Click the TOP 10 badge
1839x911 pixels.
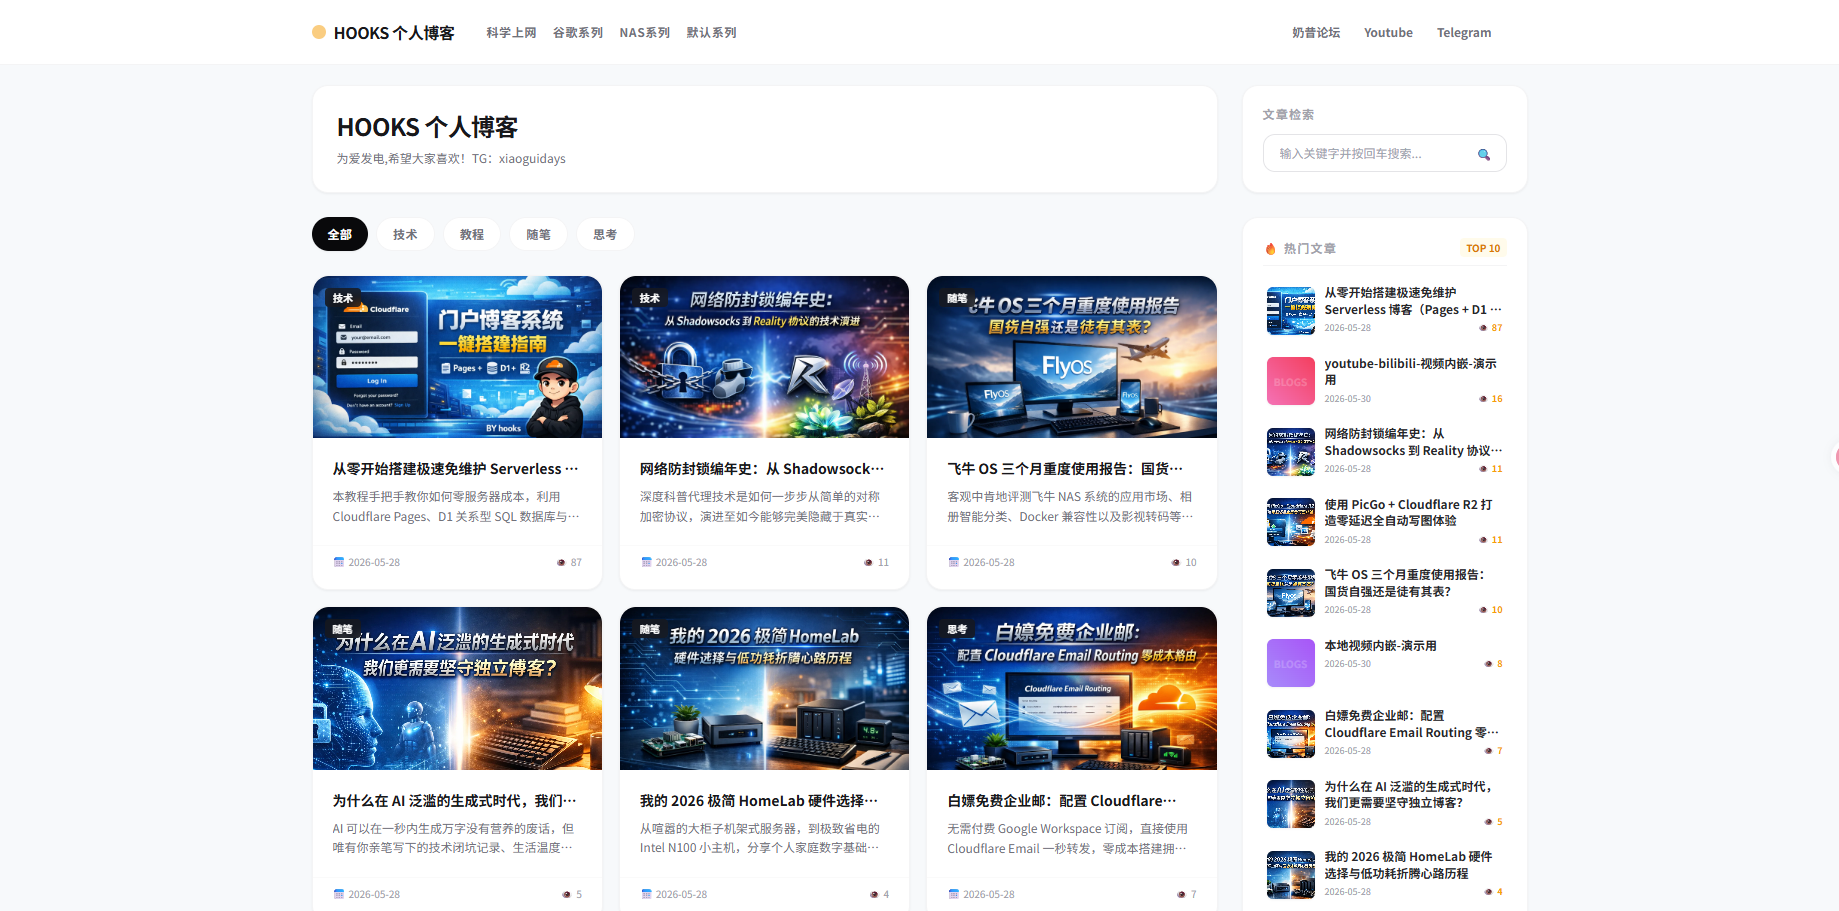(x=1483, y=249)
